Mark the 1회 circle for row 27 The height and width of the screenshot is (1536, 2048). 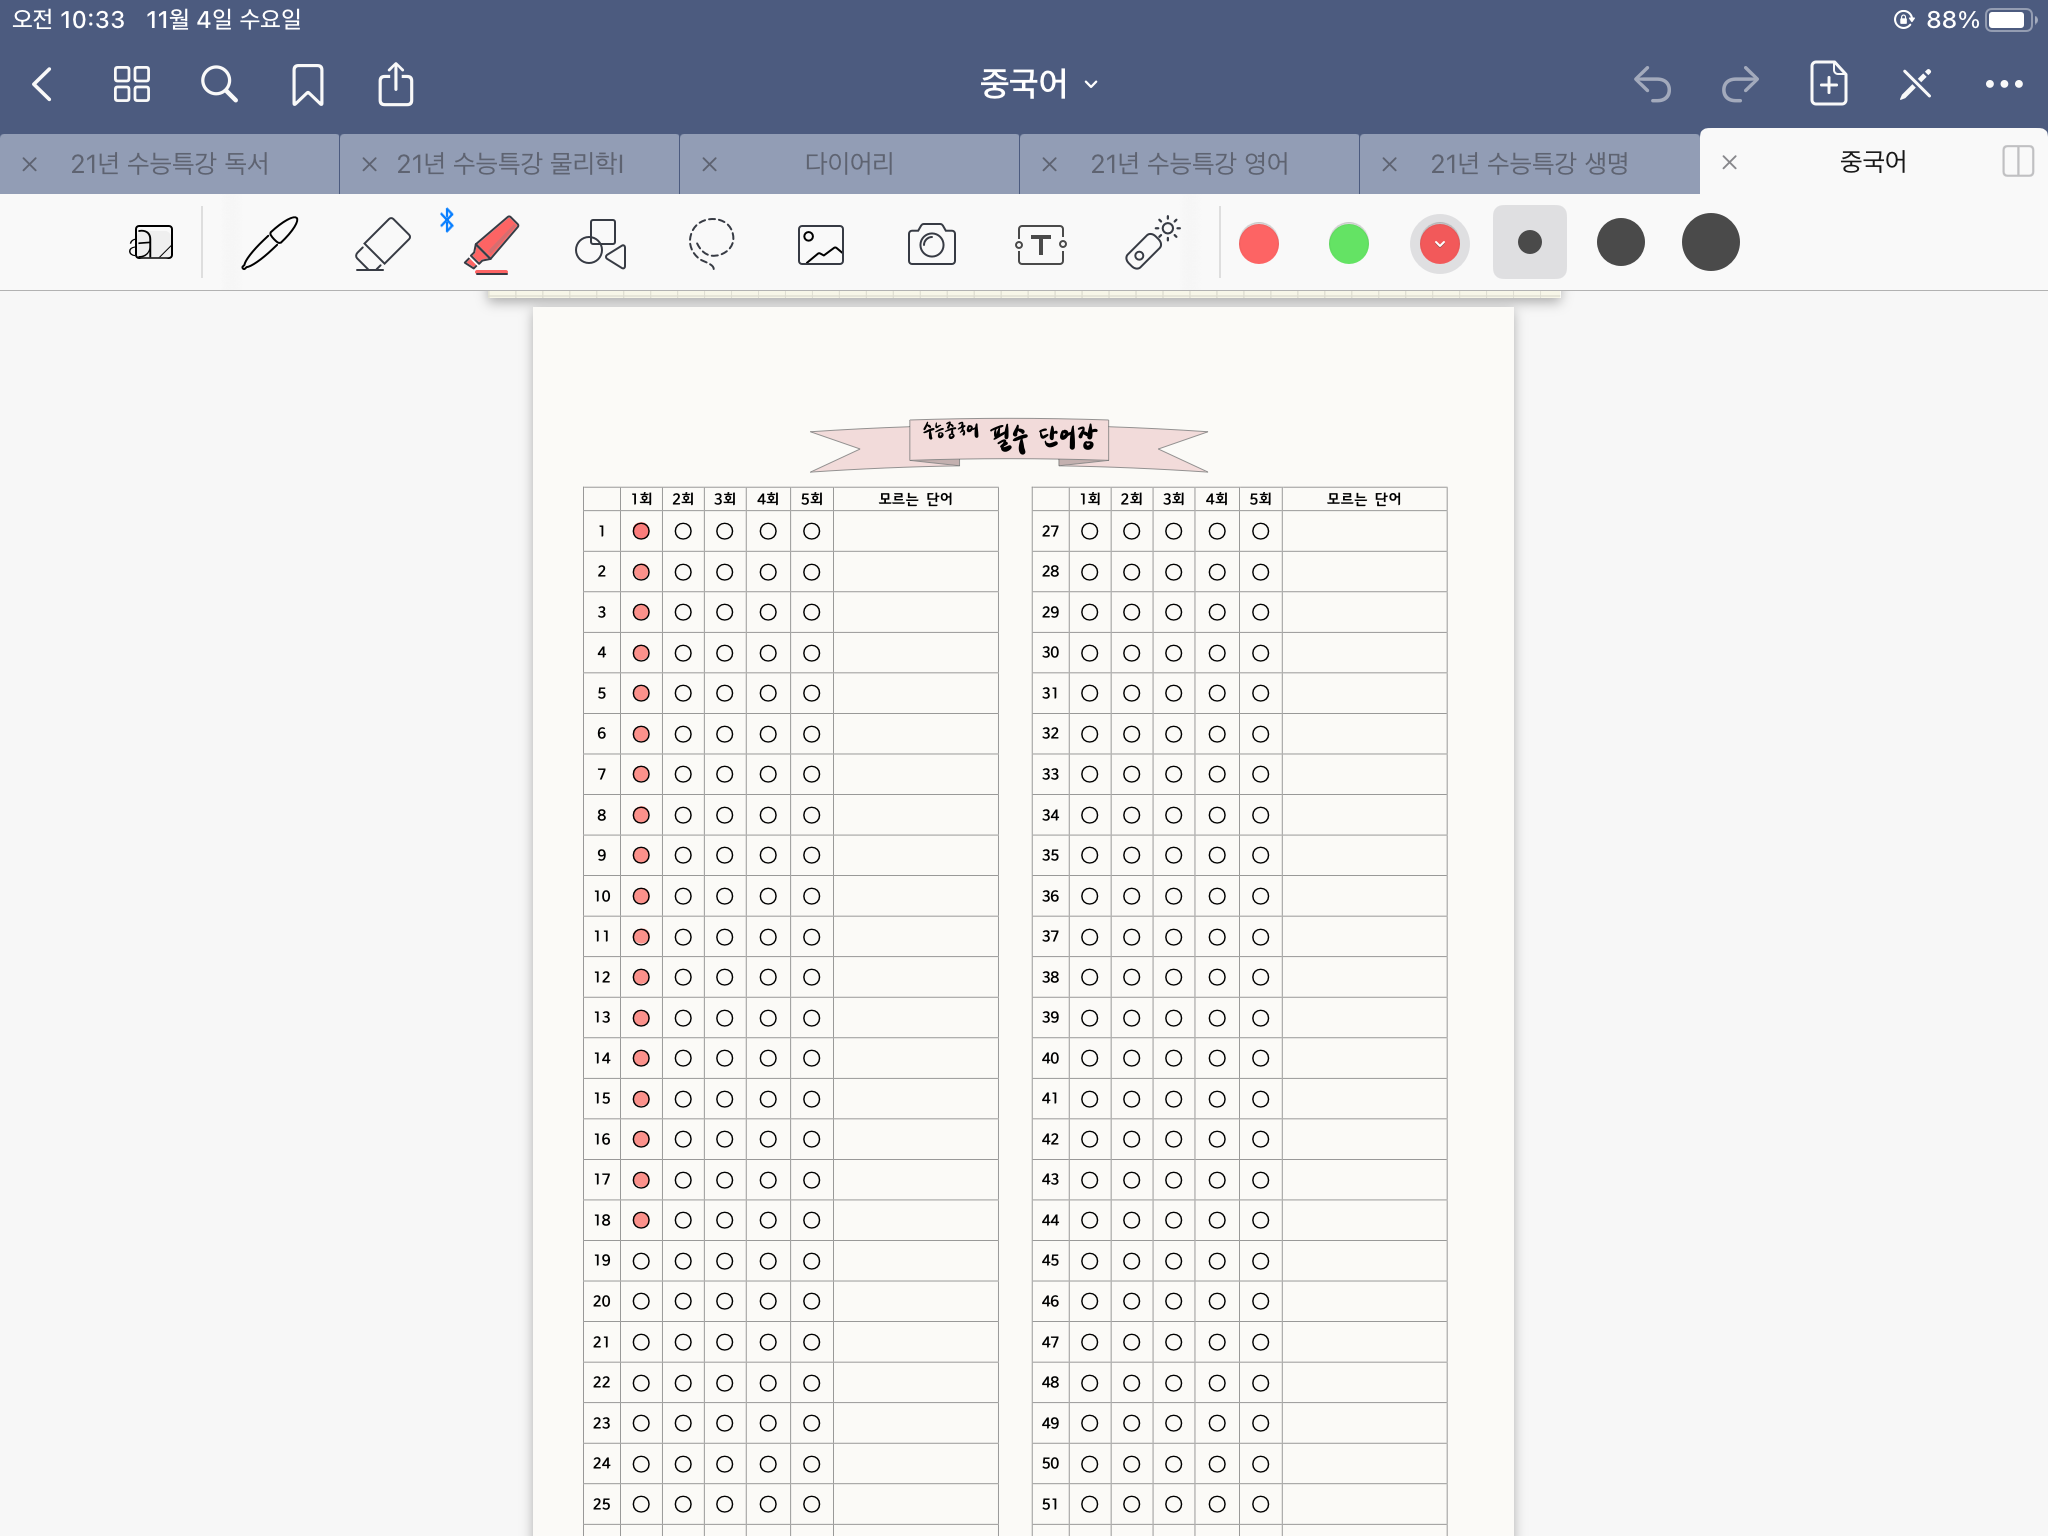click(x=1090, y=532)
